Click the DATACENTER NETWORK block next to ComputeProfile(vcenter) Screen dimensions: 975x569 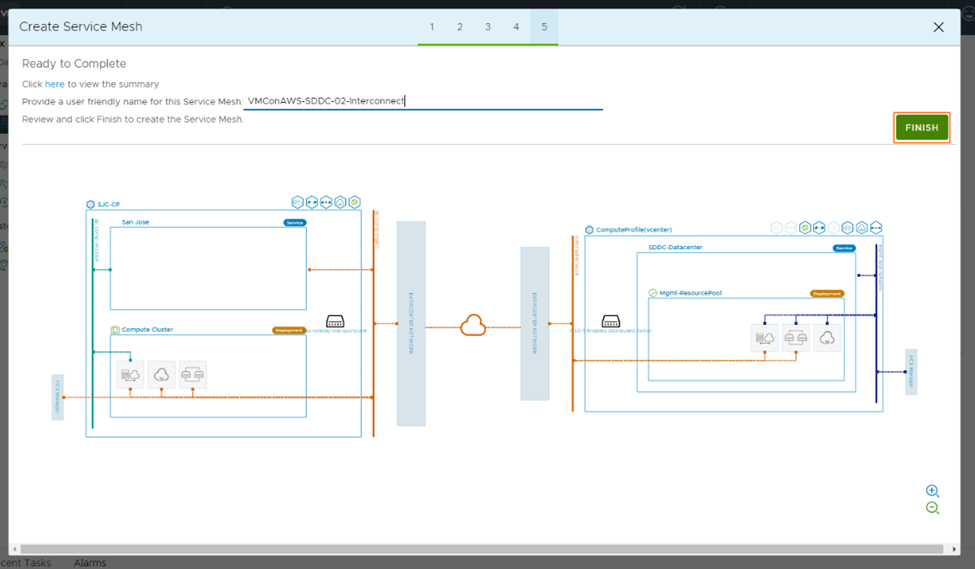point(535,323)
